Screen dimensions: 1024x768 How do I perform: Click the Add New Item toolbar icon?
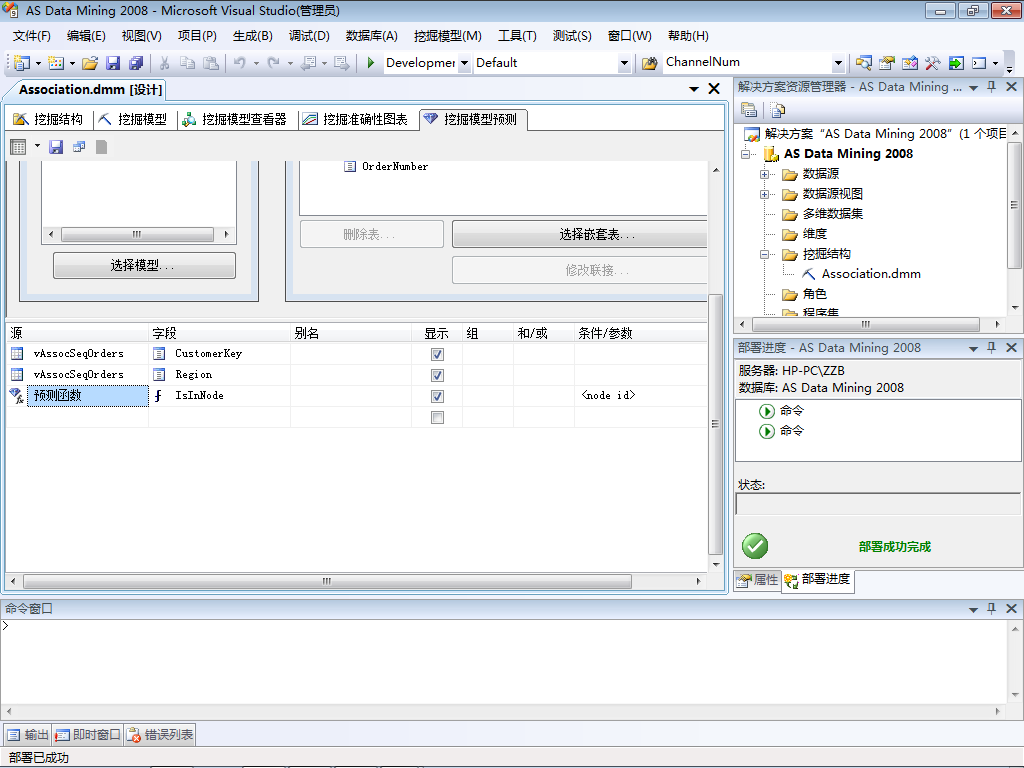point(56,63)
